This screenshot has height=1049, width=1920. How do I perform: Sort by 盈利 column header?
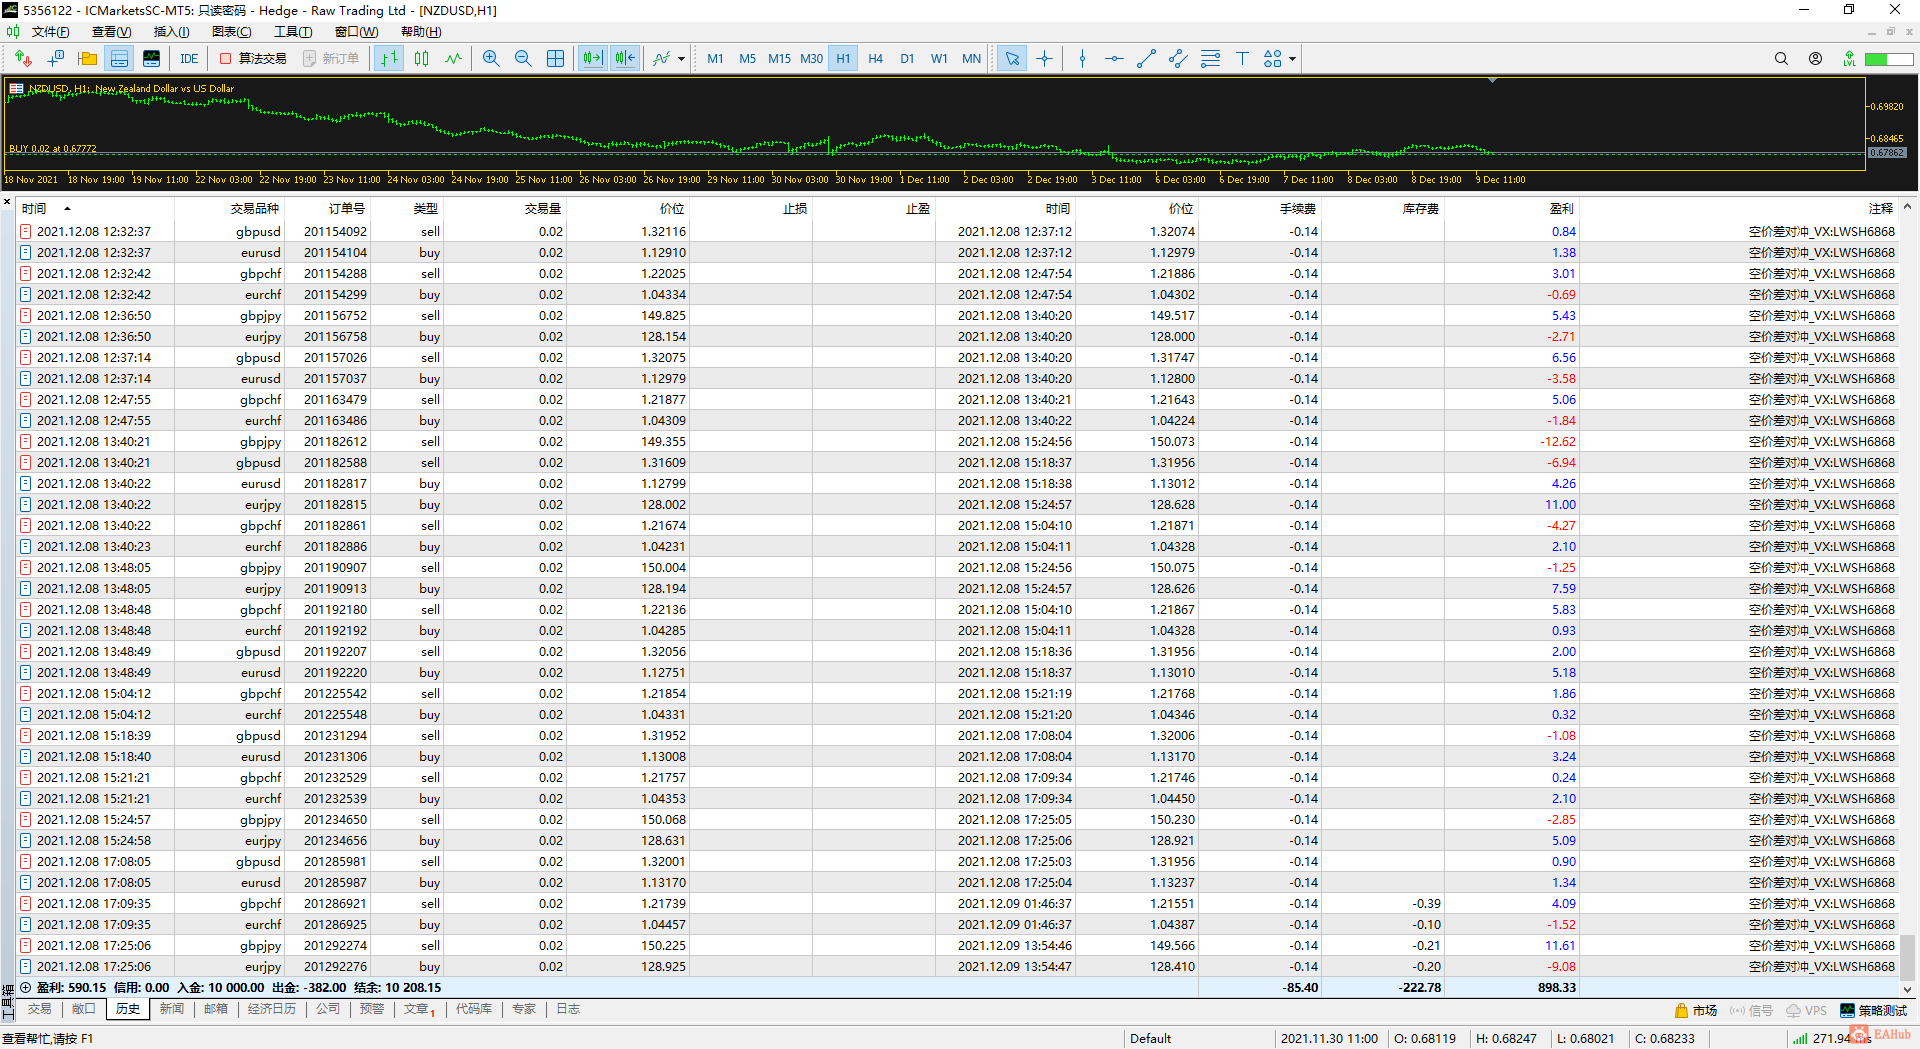(x=1562, y=209)
